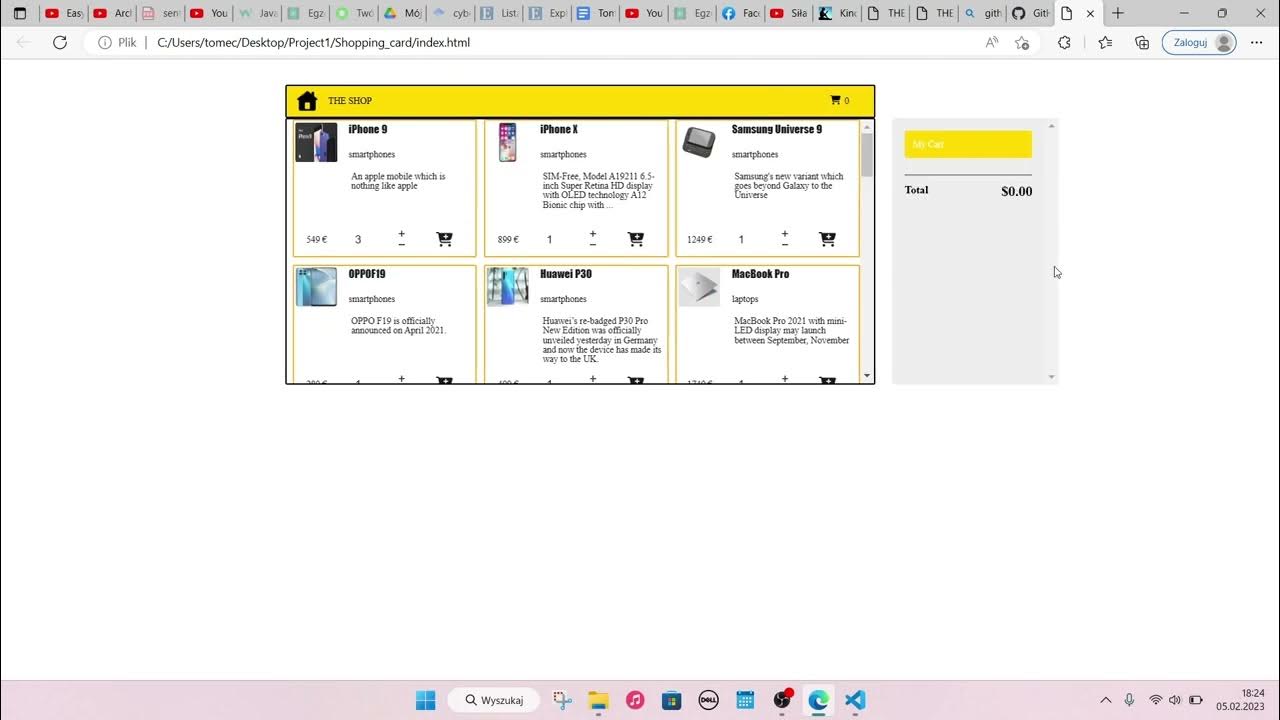
Task: Add iPhone 9 to cart
Action: (444, 239)
